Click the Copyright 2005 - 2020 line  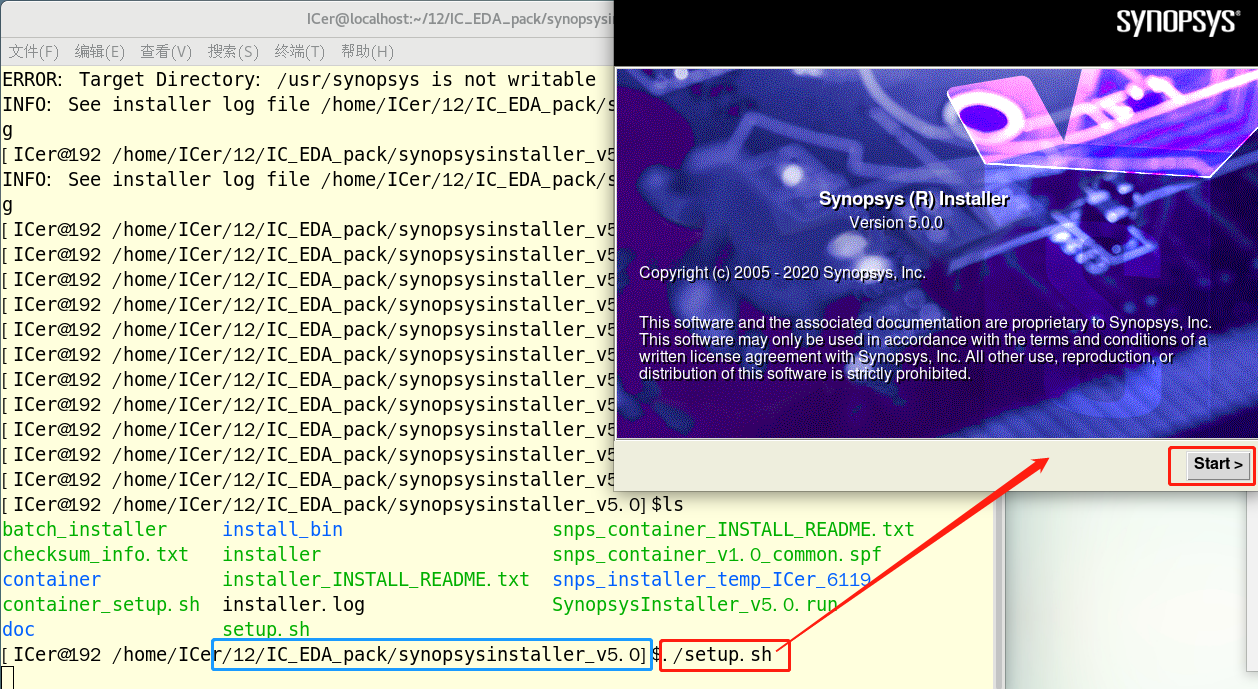tap(783, 272)
